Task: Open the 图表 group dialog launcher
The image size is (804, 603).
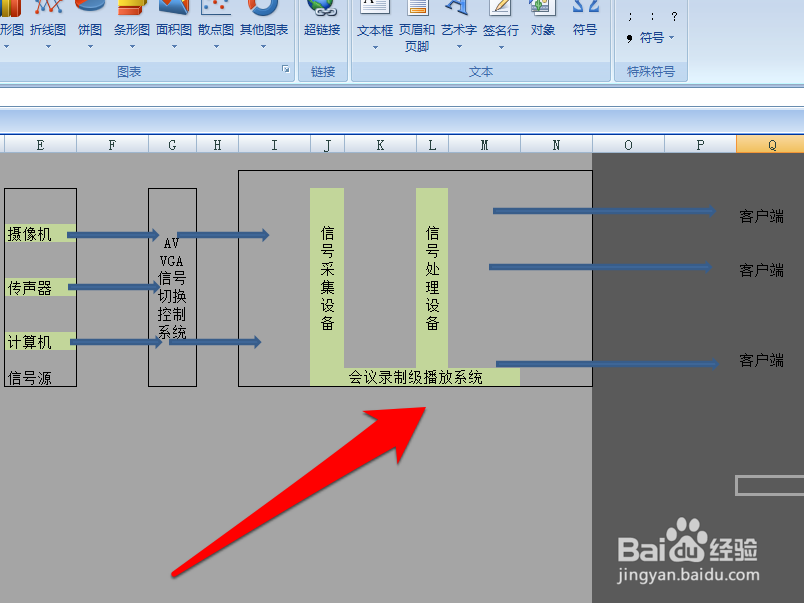Action: pyautogui.click(x=286, y=69)
